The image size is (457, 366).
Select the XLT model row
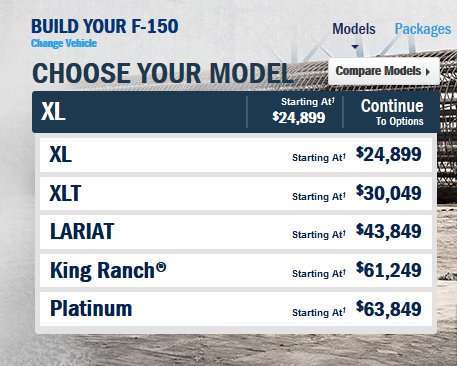click(x=236, y=193)
